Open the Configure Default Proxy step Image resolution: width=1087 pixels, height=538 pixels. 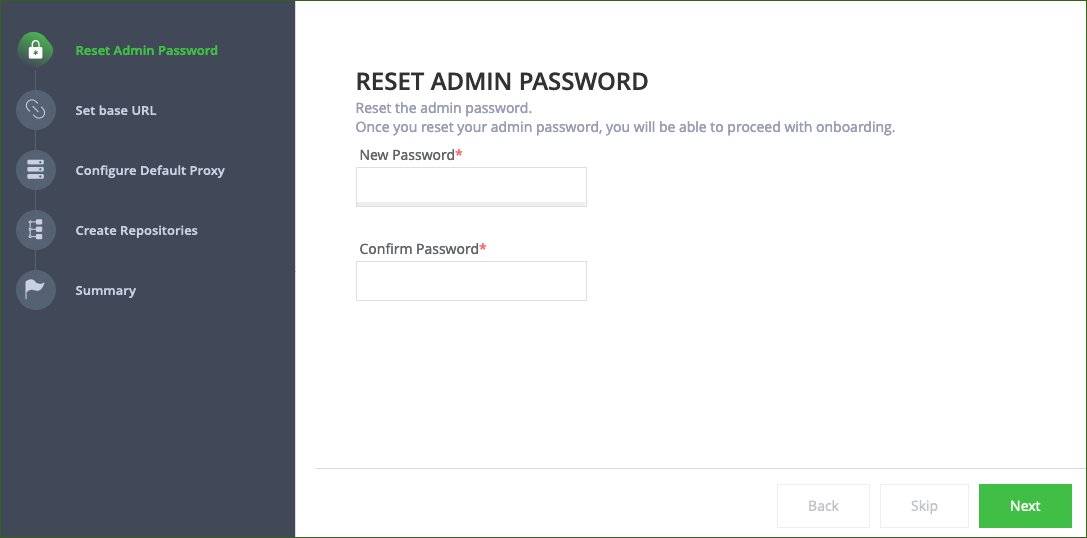point(150,171)
